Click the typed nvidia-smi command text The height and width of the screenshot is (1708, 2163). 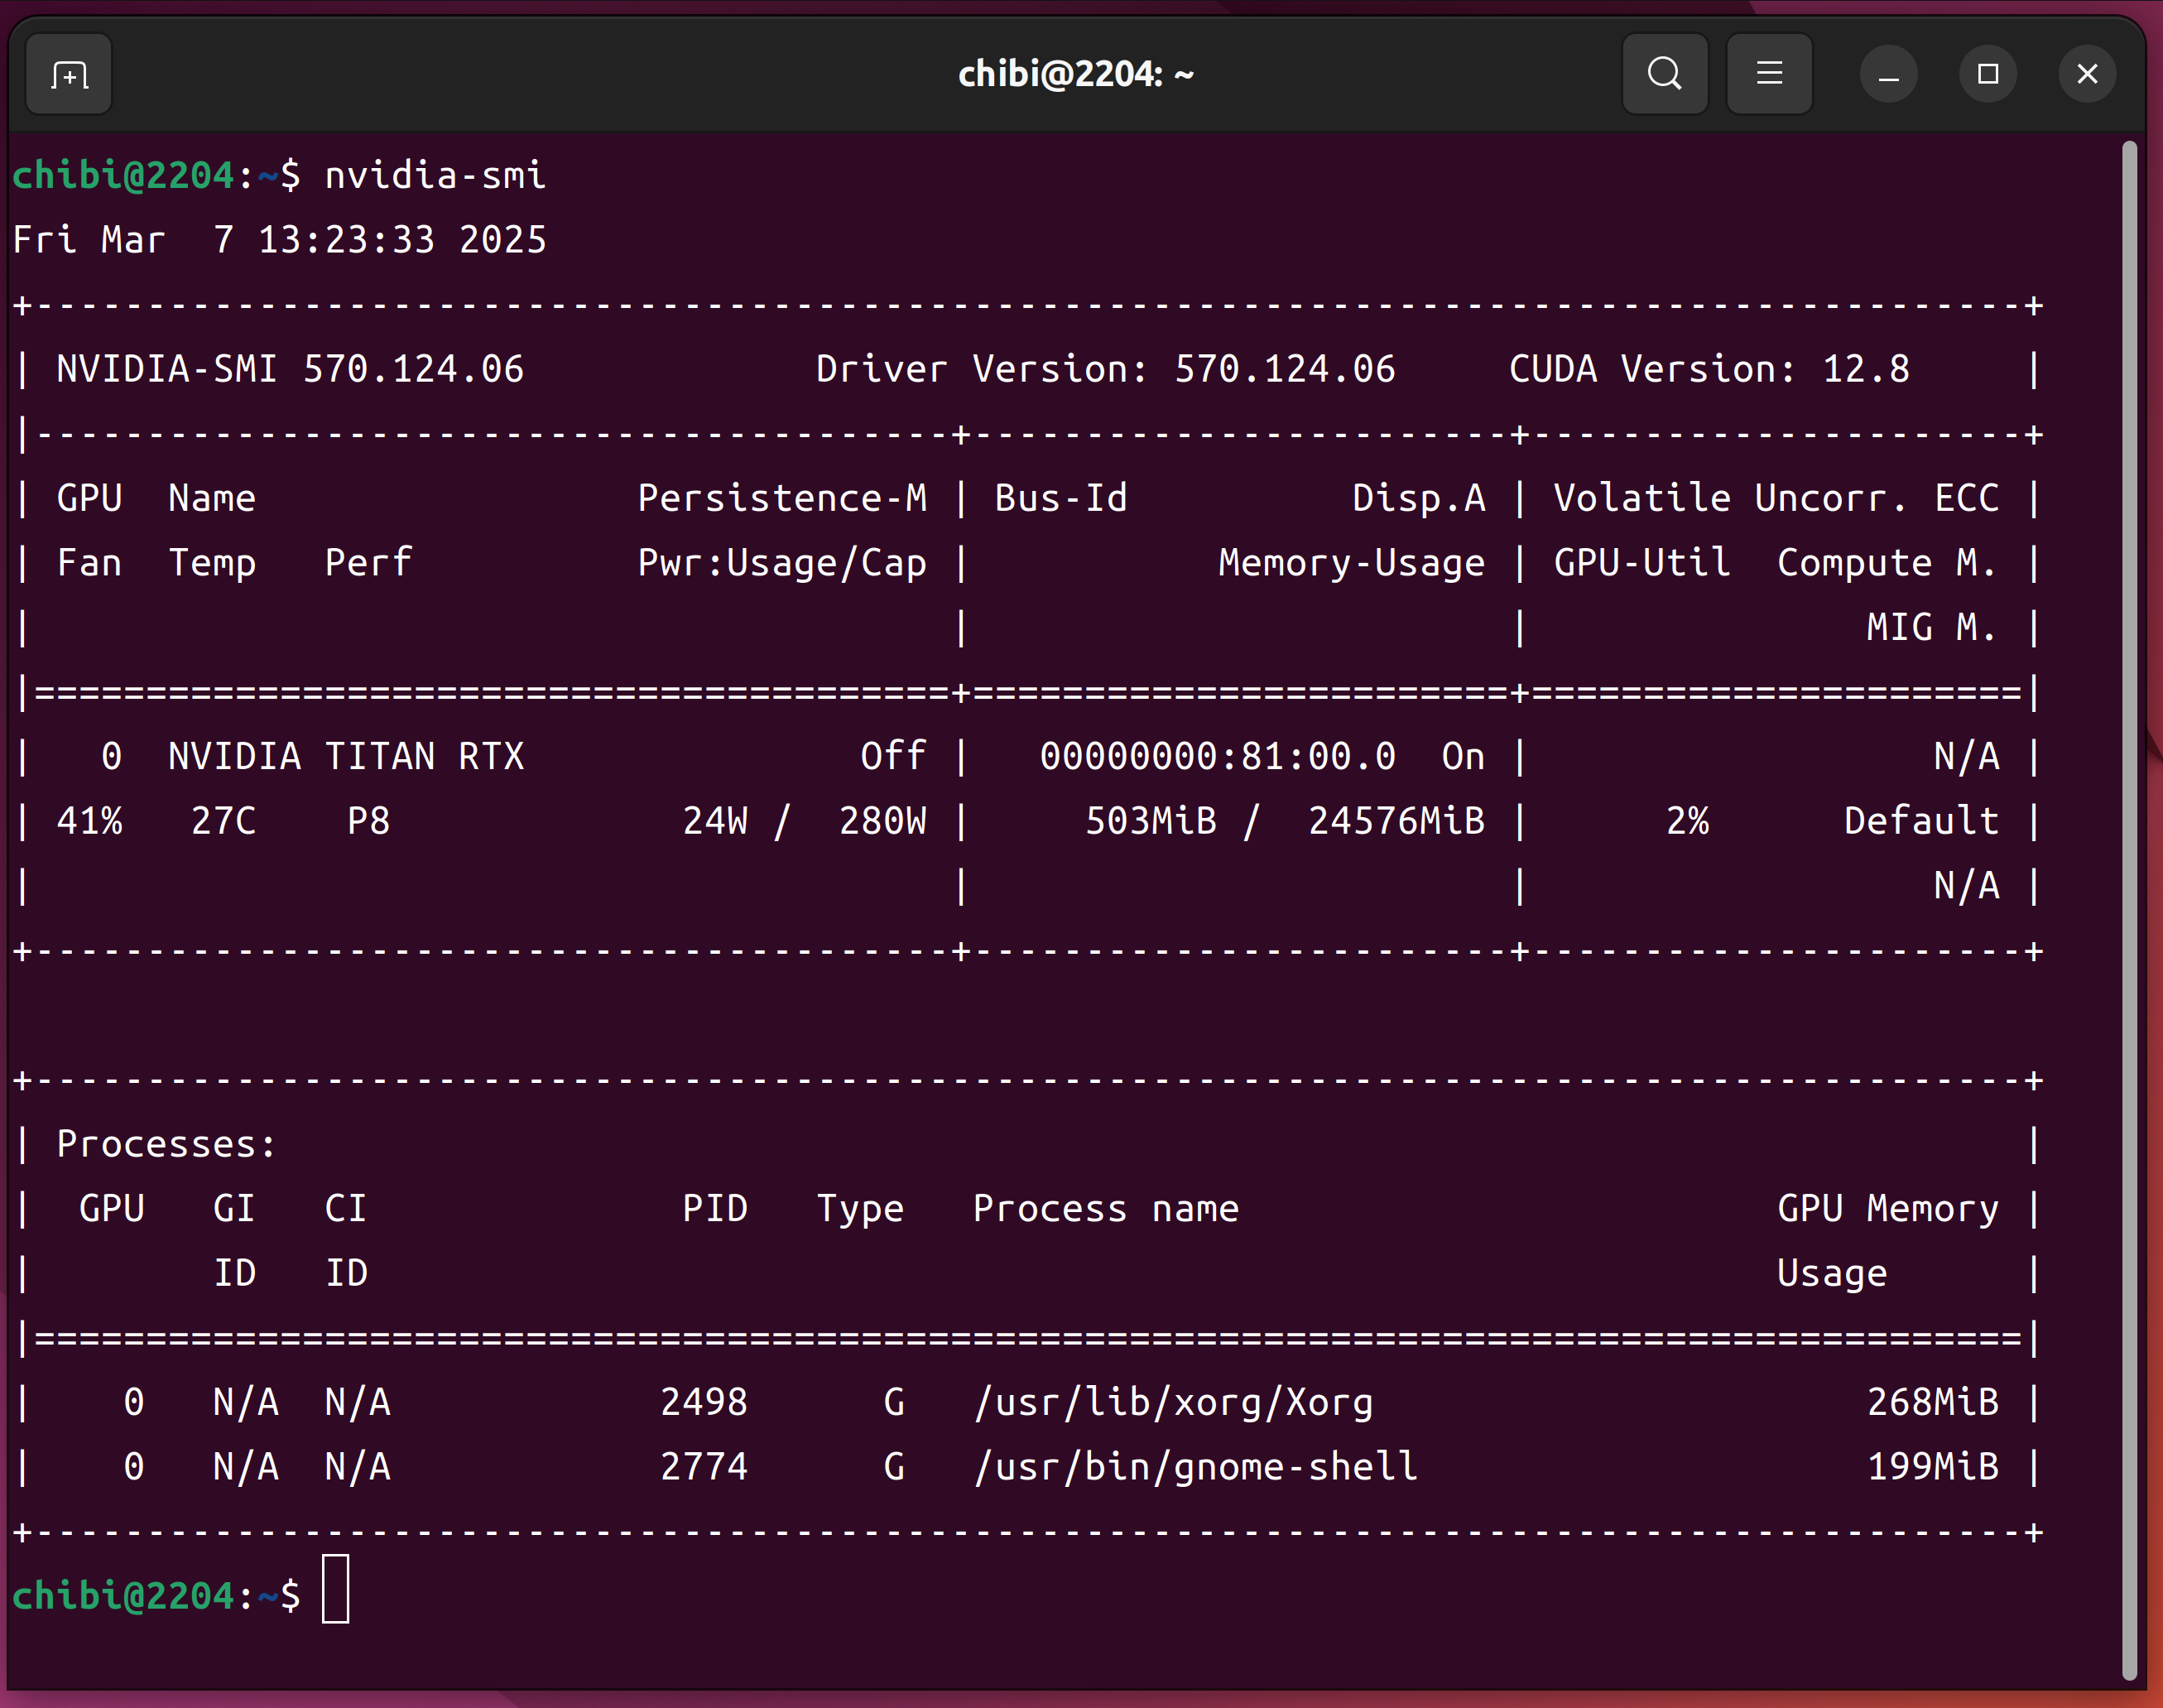(x=435, y=176)
